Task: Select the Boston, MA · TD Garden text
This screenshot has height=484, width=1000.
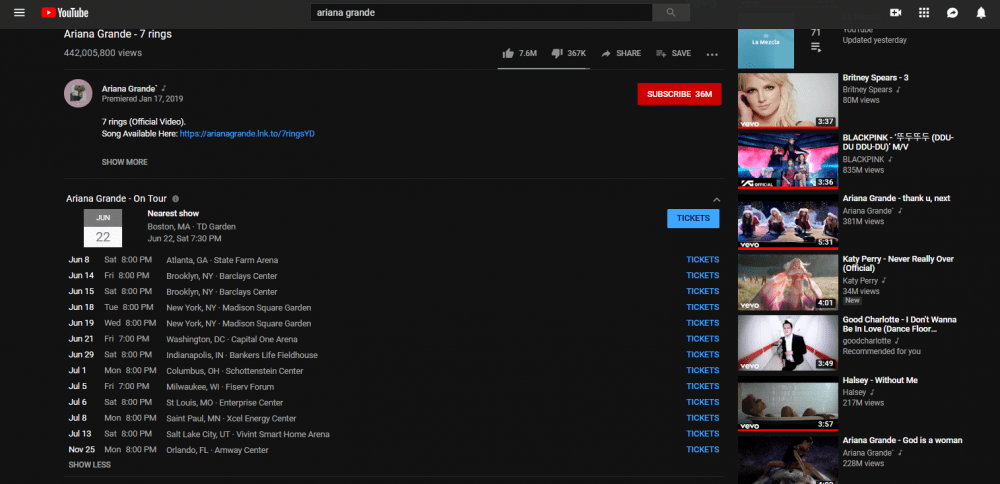Action: (191, 226)
